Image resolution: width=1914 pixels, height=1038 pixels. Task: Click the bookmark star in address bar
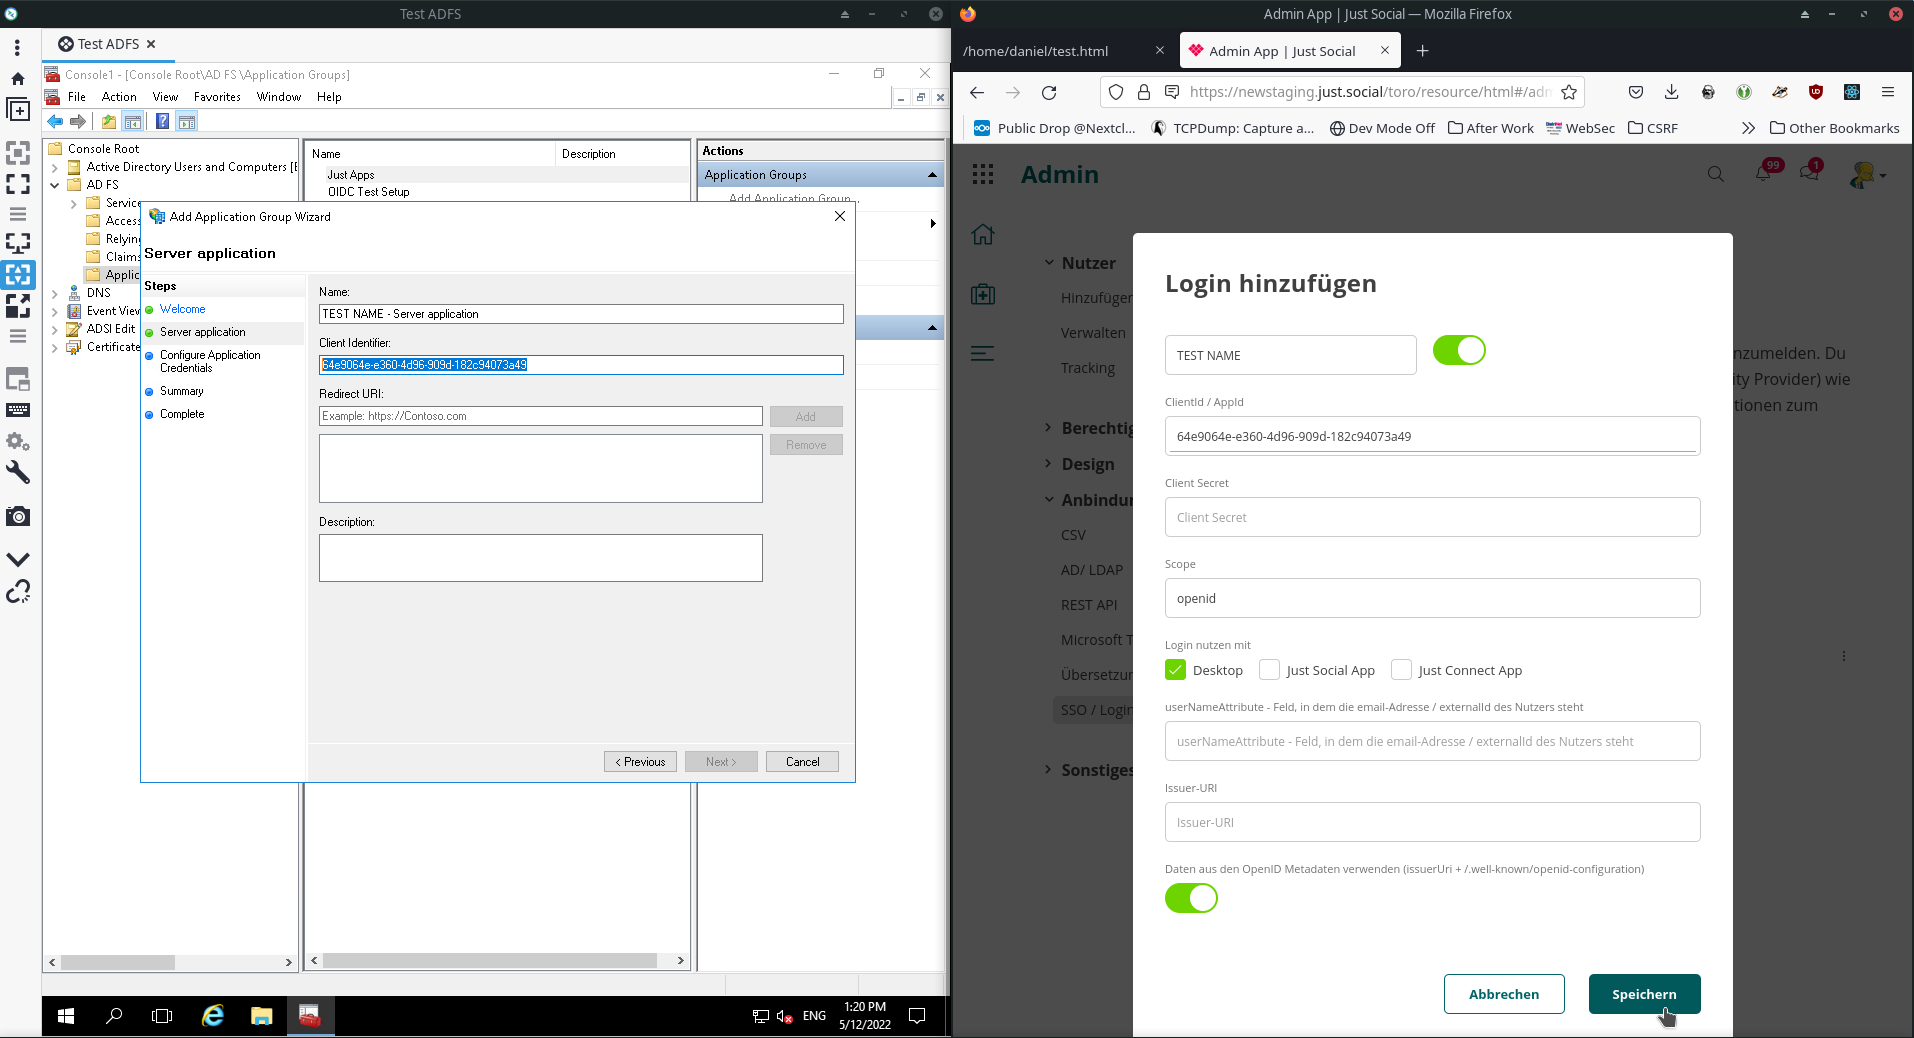click(1569, 92)
